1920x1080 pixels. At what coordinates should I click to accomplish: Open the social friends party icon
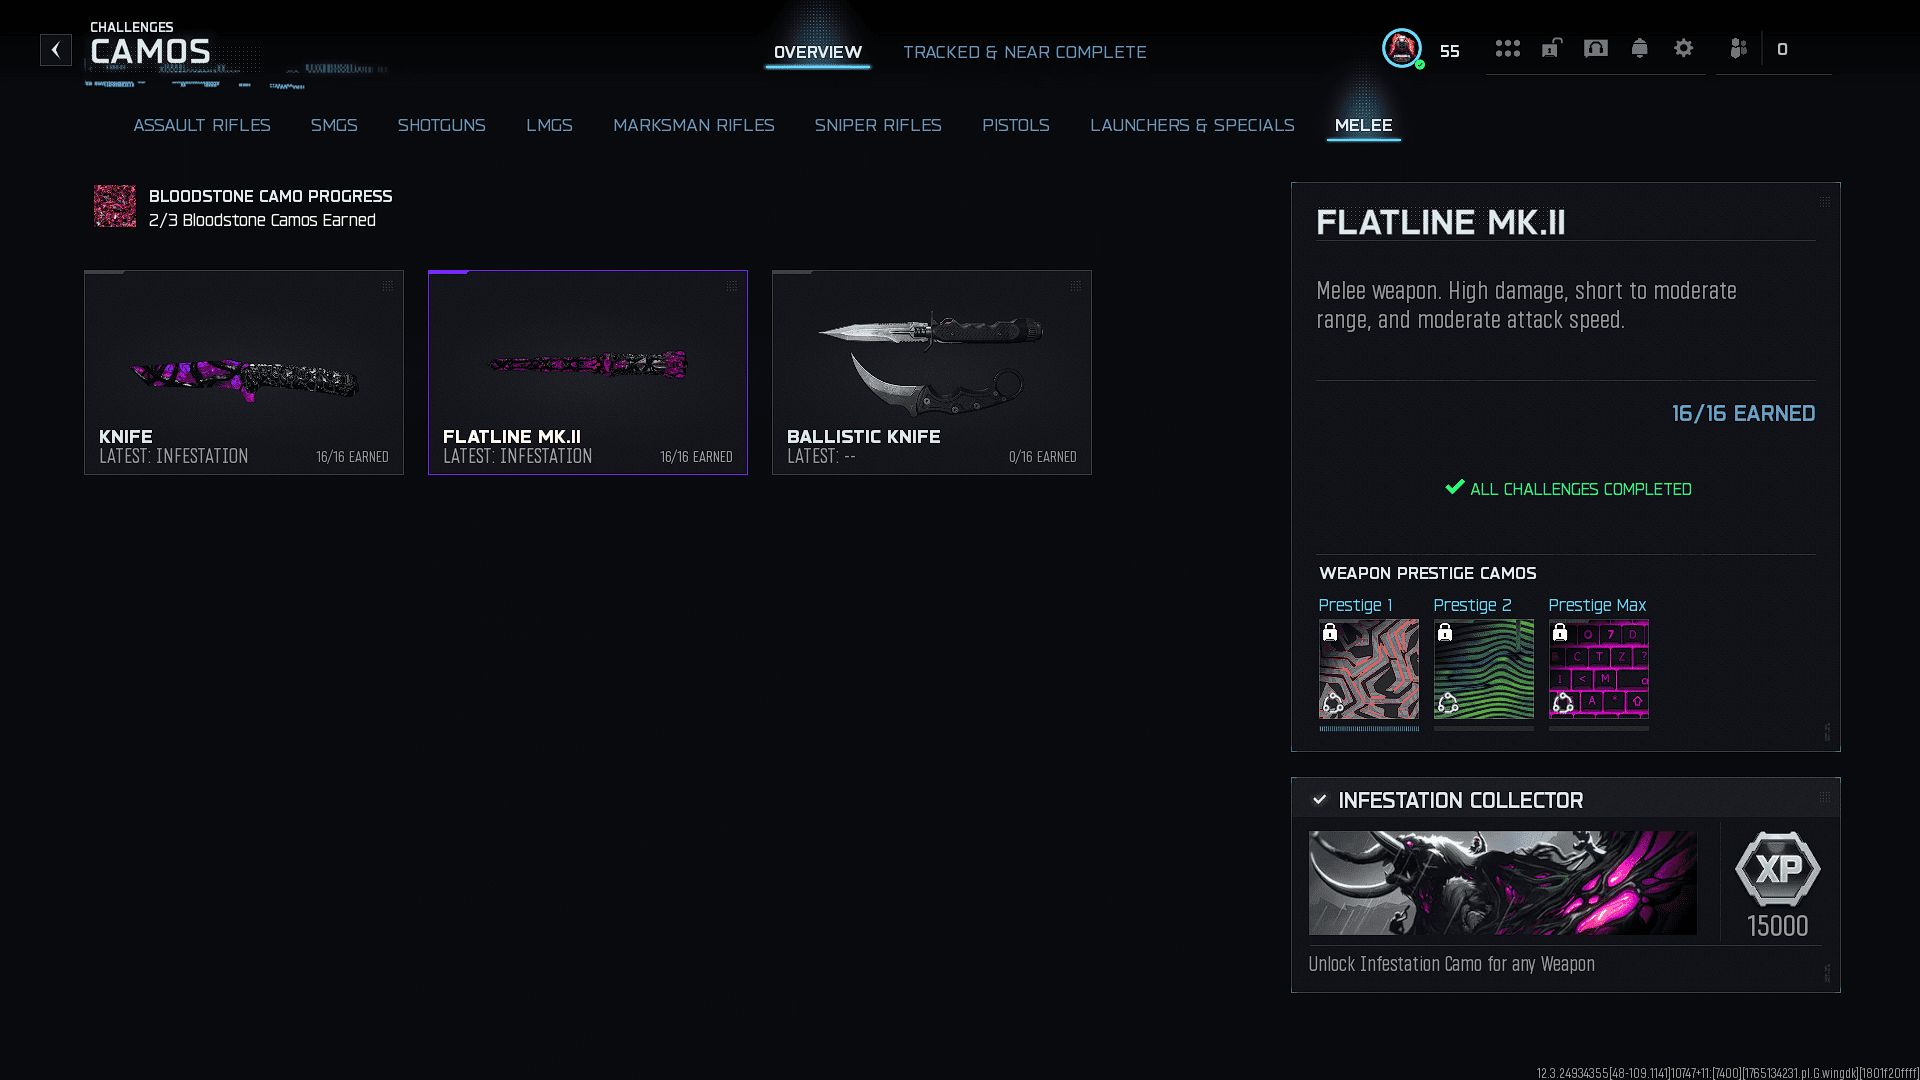point(1738,48)
